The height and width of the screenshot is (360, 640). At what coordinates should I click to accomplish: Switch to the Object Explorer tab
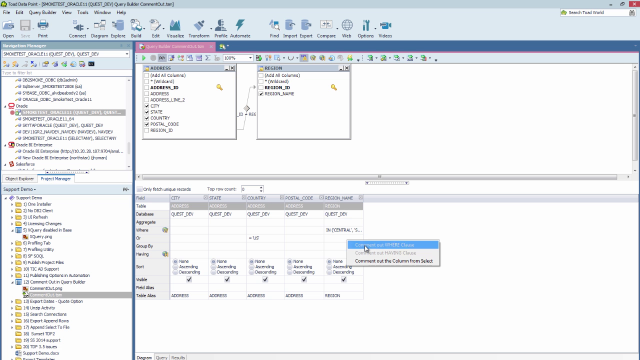tap(20, 179)
